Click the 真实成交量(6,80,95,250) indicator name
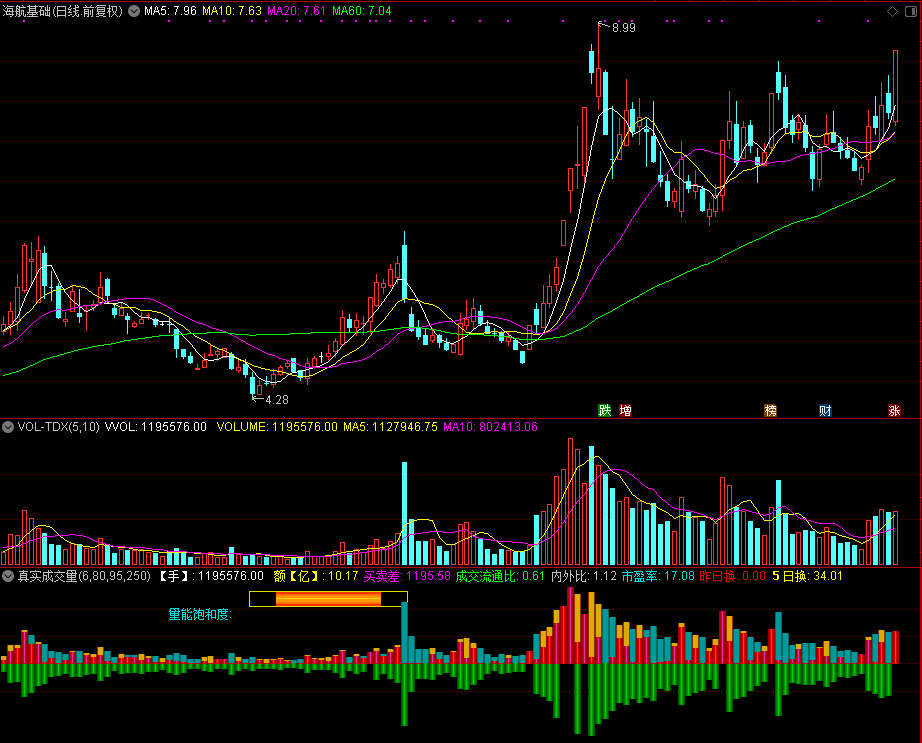Screen dimensions: 922x743 click(x=84, y=576)
